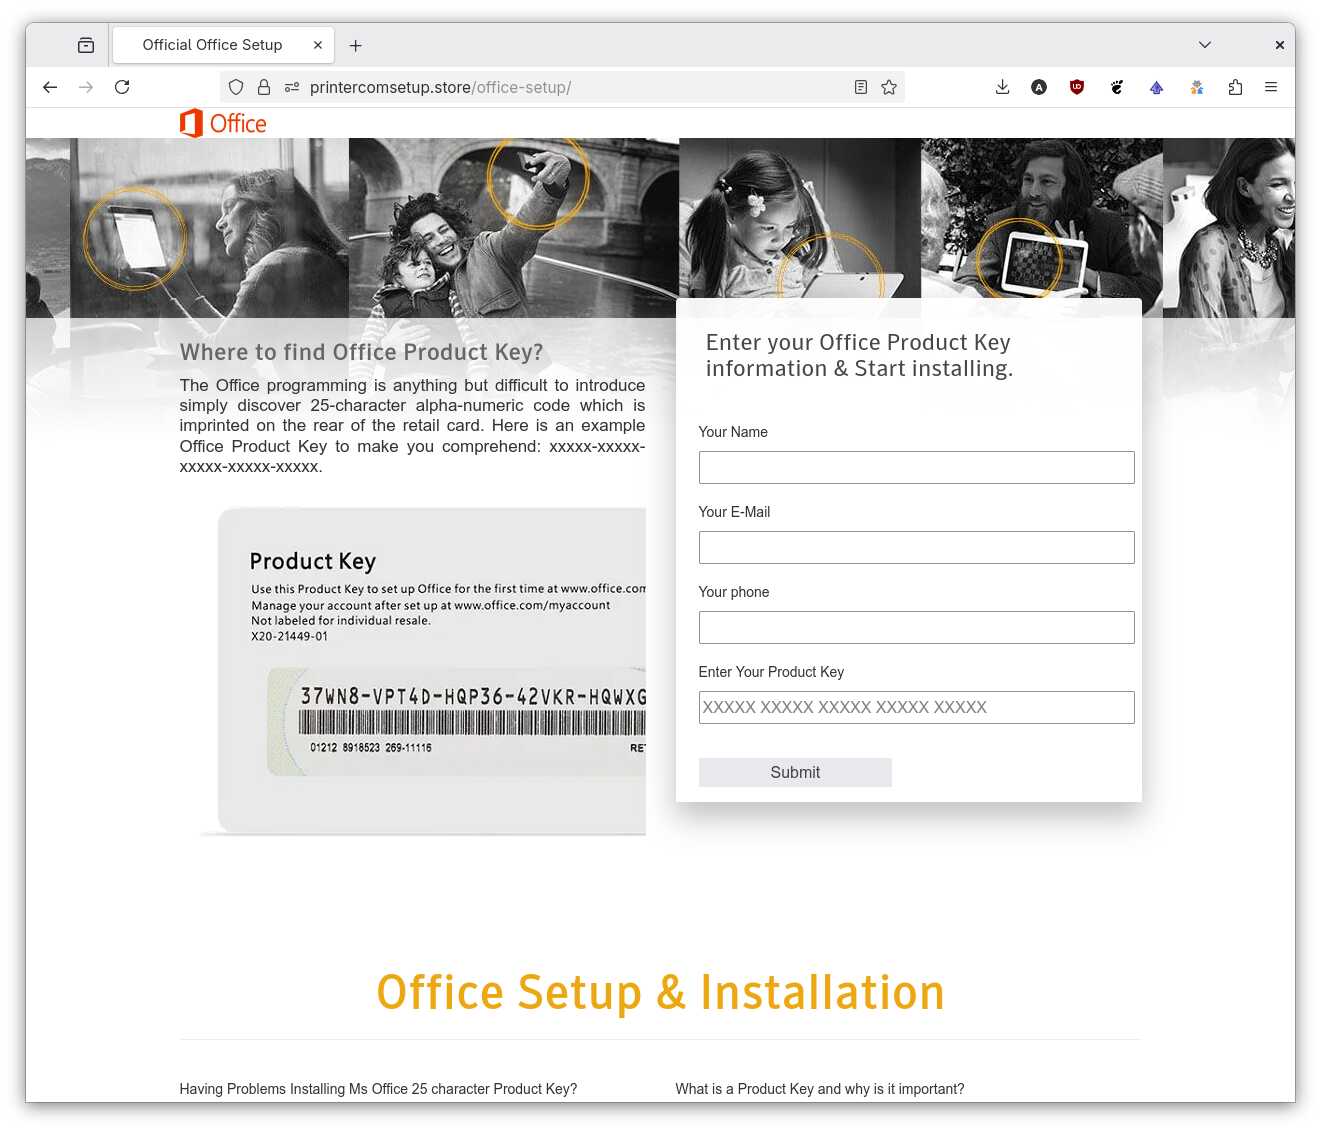Go back to the previous page
The image size is (1321, 1131).
click(50, 87)
